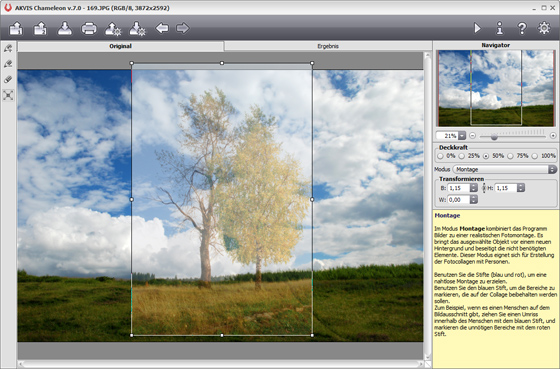
Task: Save the resulting image
Action: (65, 28)
